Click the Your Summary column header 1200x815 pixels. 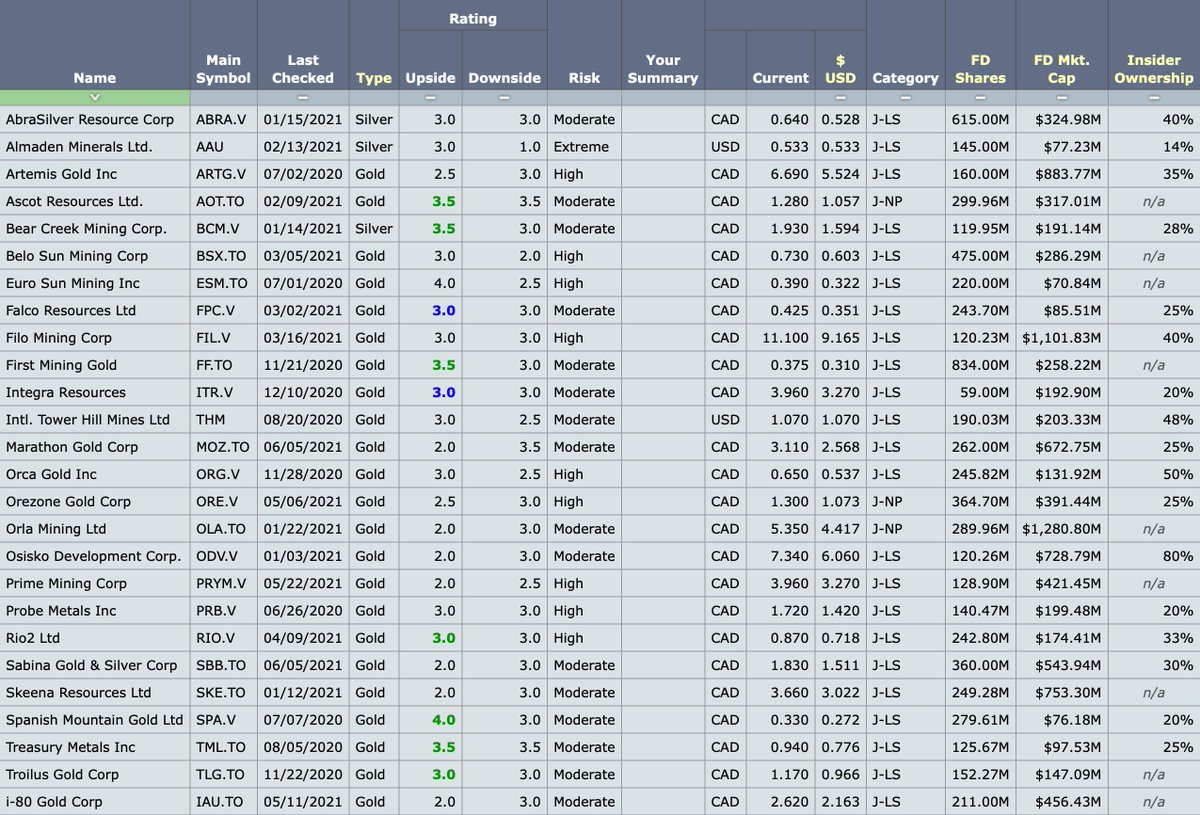coord(662,69)
